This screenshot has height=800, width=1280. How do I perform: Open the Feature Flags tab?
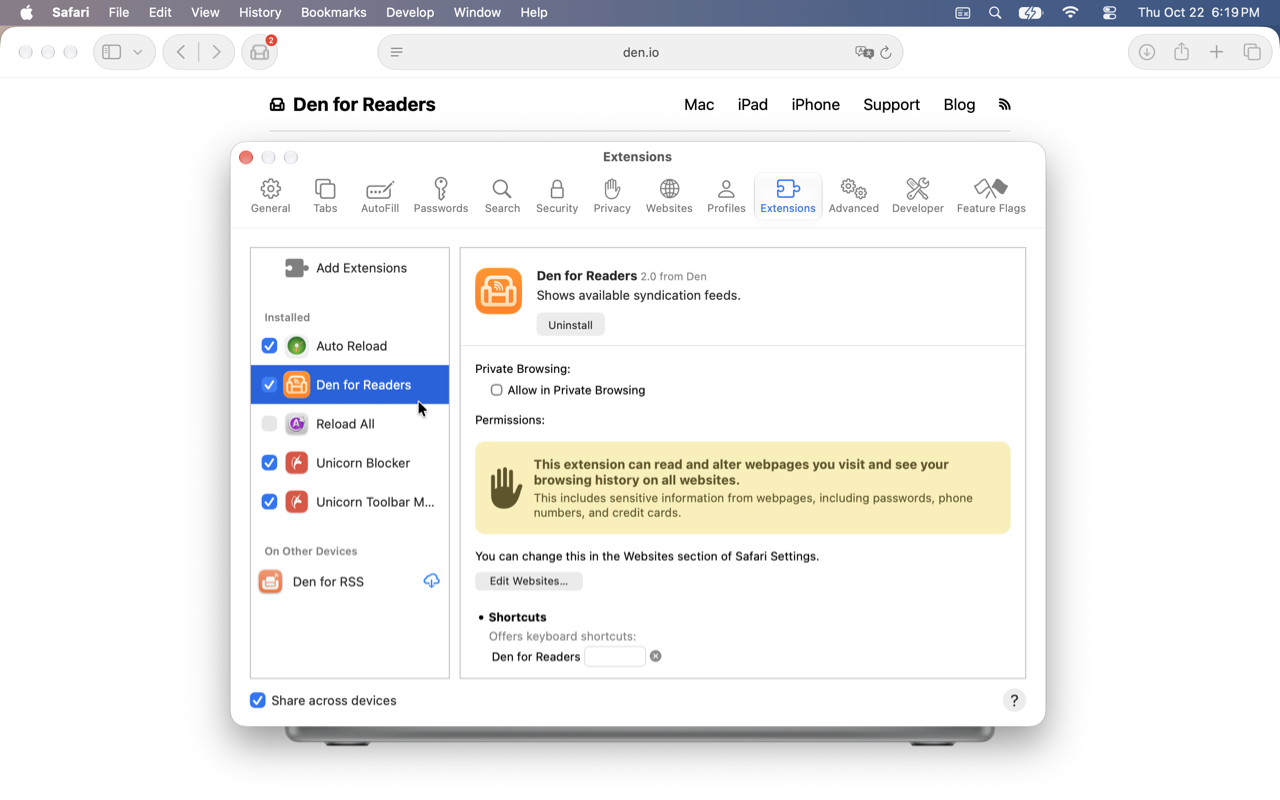pyautogui.click(x=991, y=196)
